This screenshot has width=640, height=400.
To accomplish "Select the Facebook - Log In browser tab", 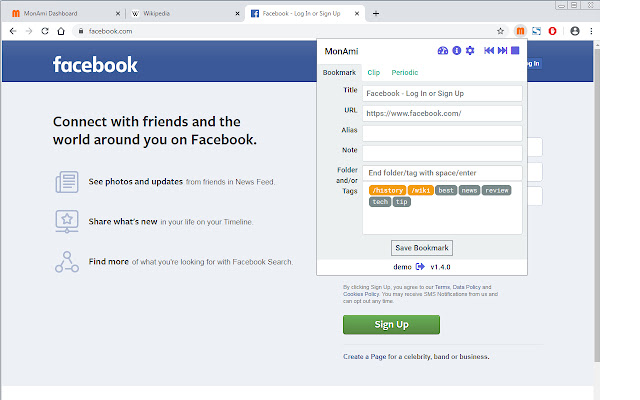I will click(304, 13).
